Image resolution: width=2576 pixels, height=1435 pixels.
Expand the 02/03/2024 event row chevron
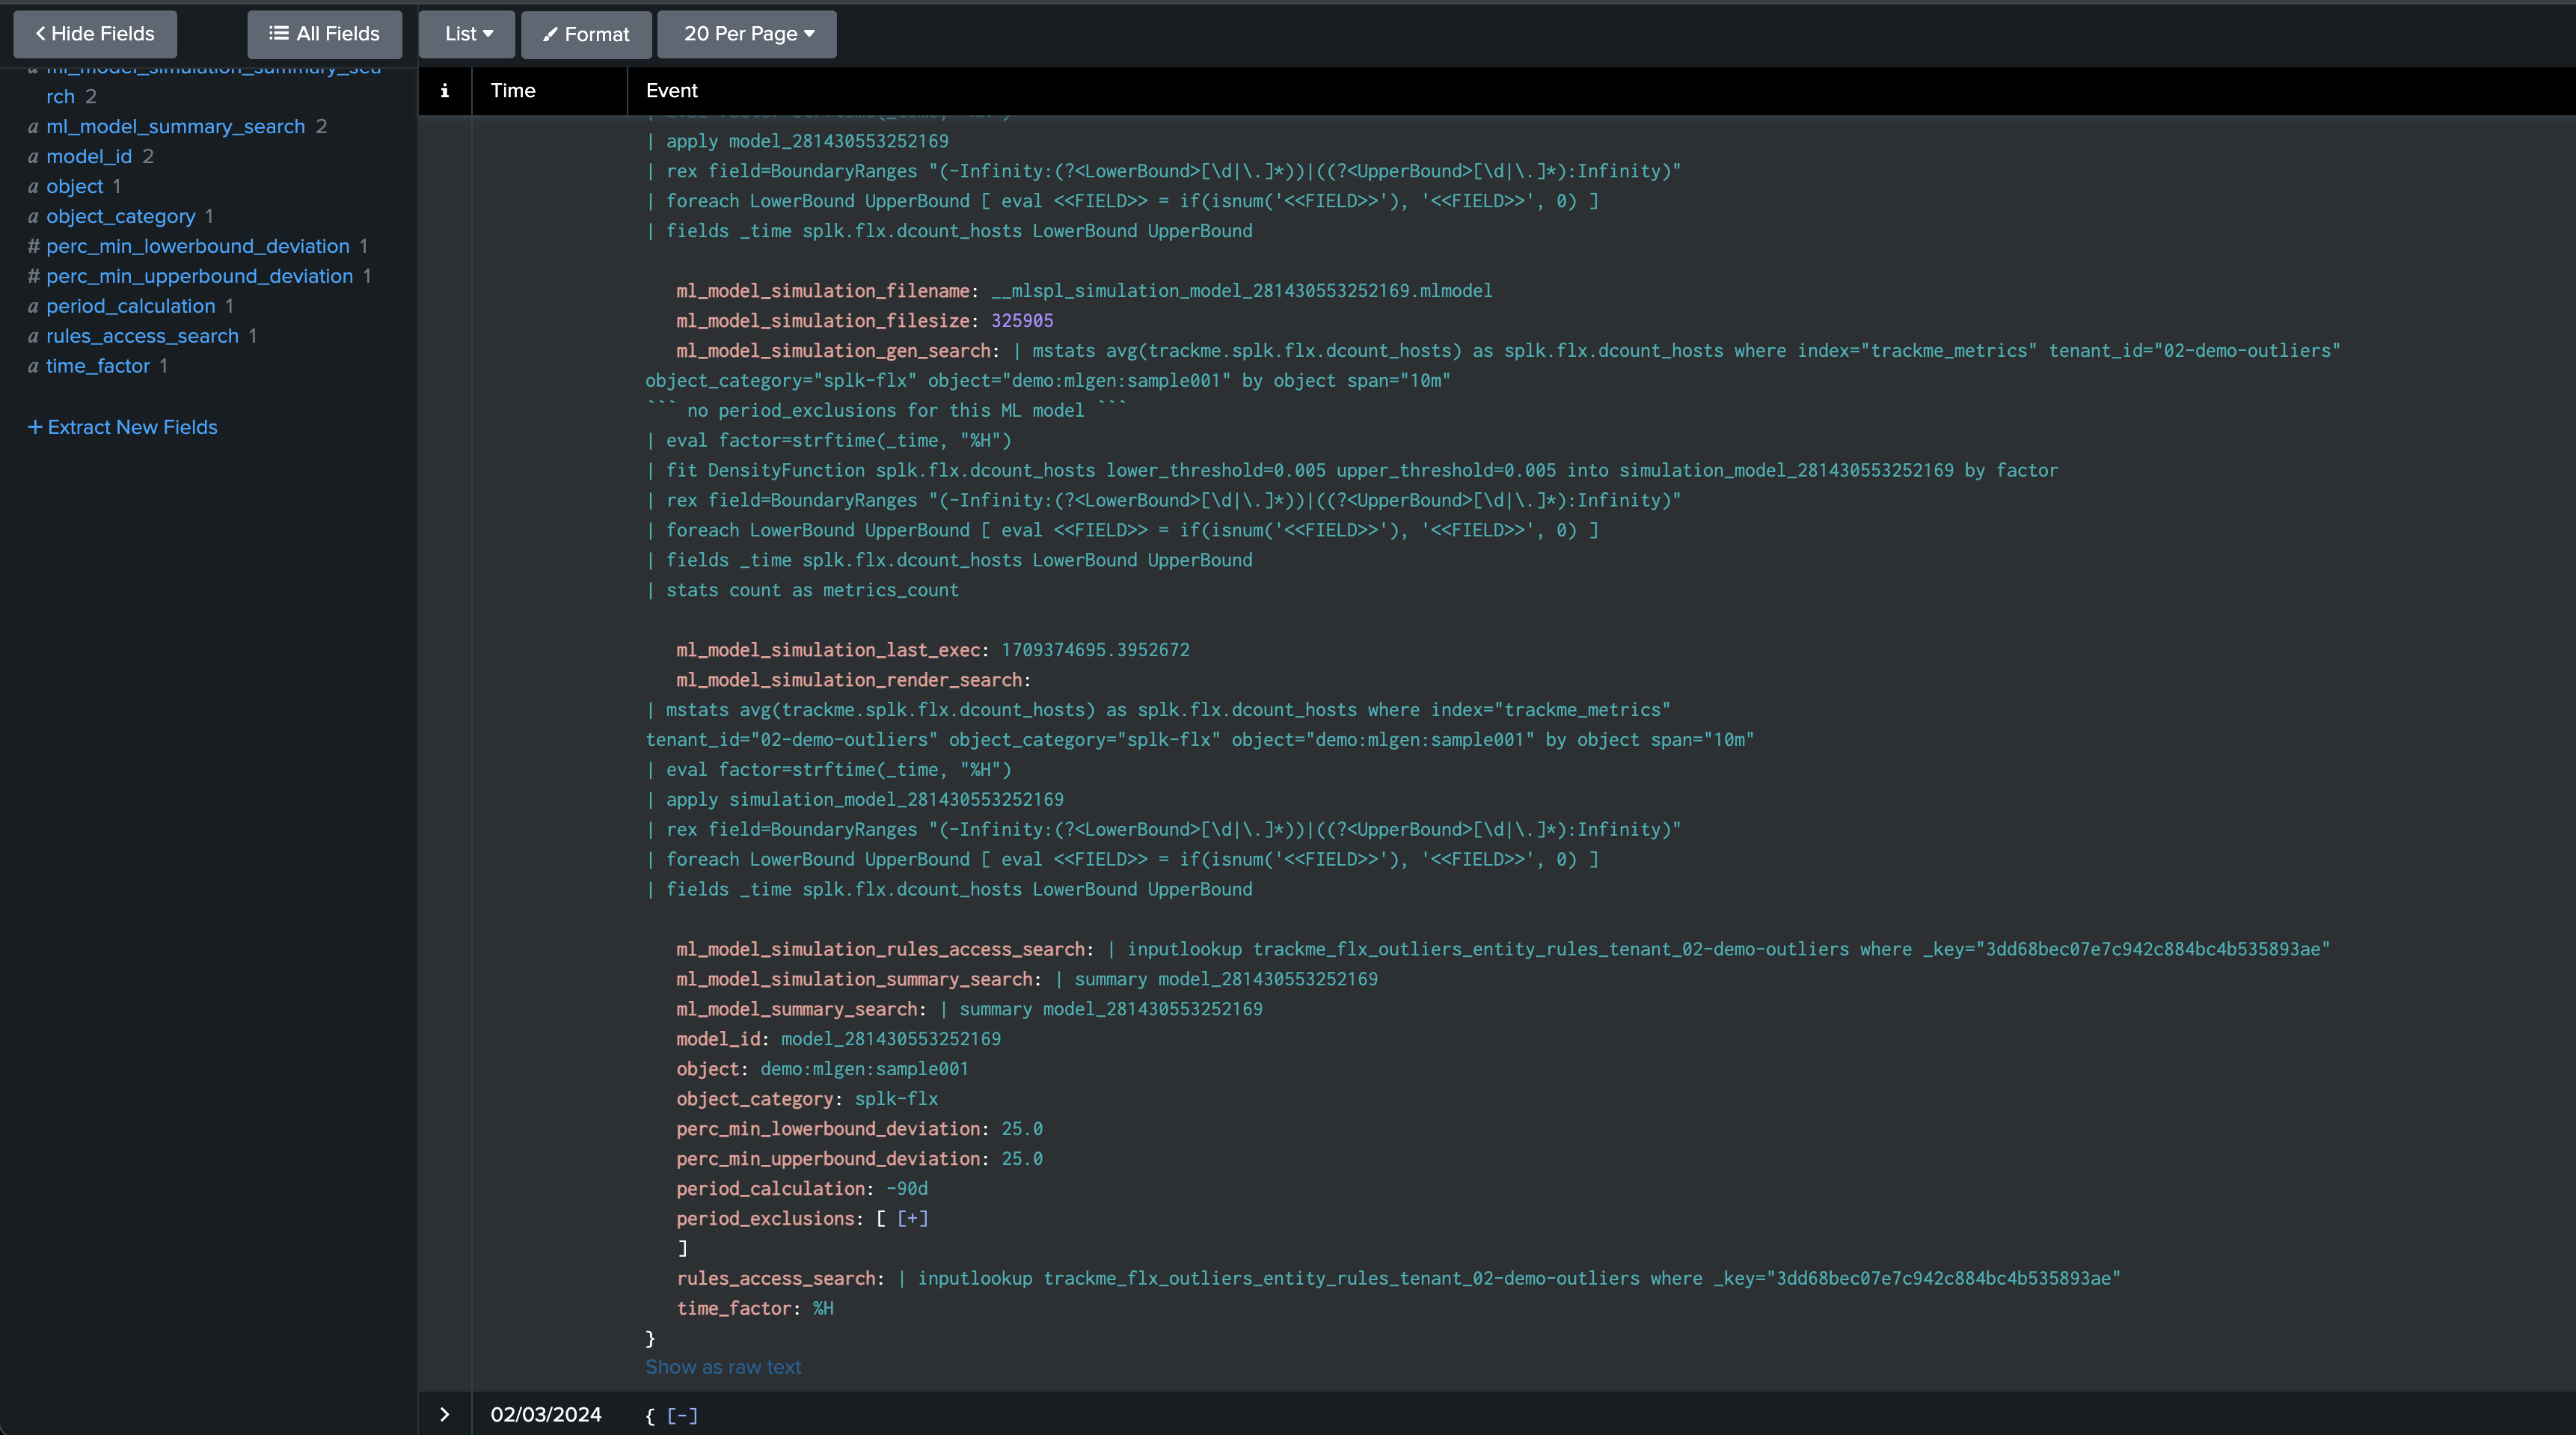pyautogui.click(x=445, y=1415)
